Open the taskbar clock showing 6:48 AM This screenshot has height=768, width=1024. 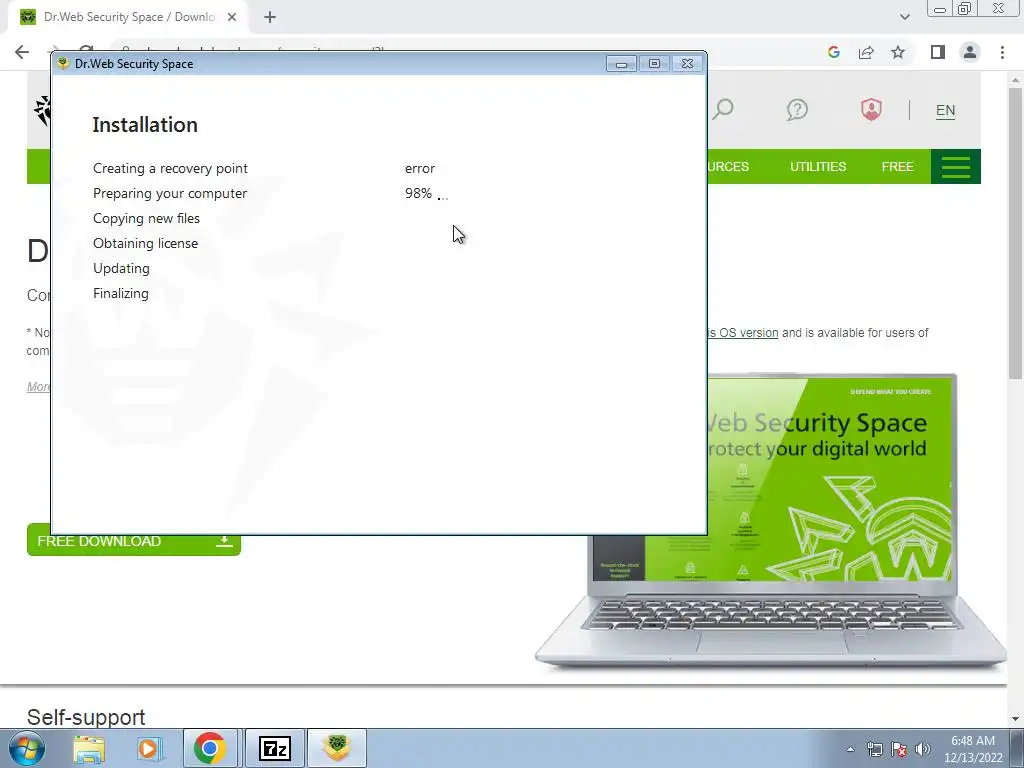click(x=972, y=749)
